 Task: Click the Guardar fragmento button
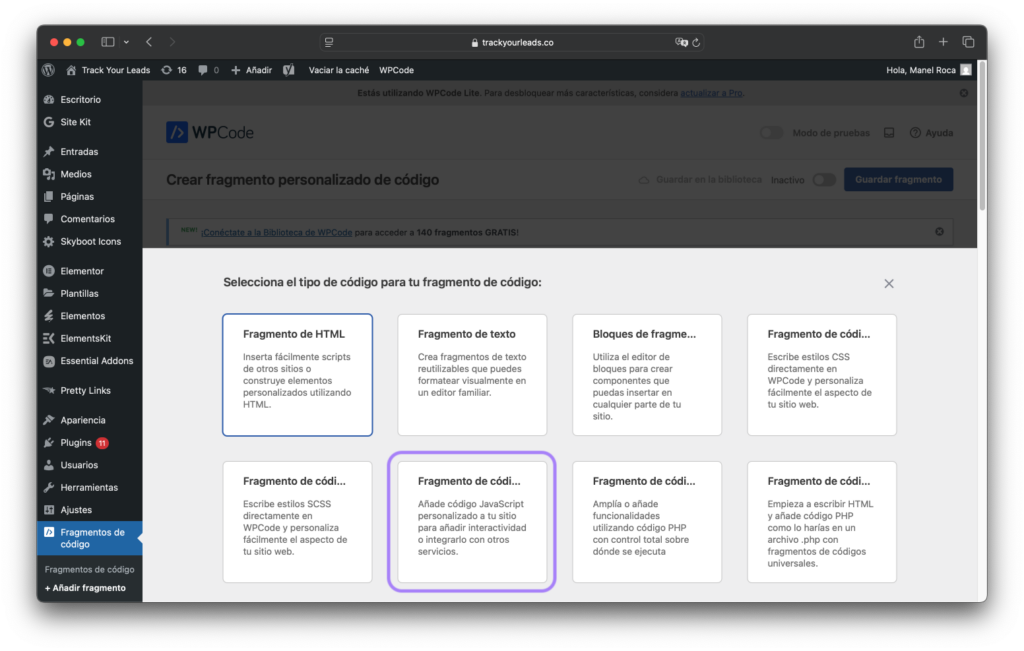coord(898,180)
